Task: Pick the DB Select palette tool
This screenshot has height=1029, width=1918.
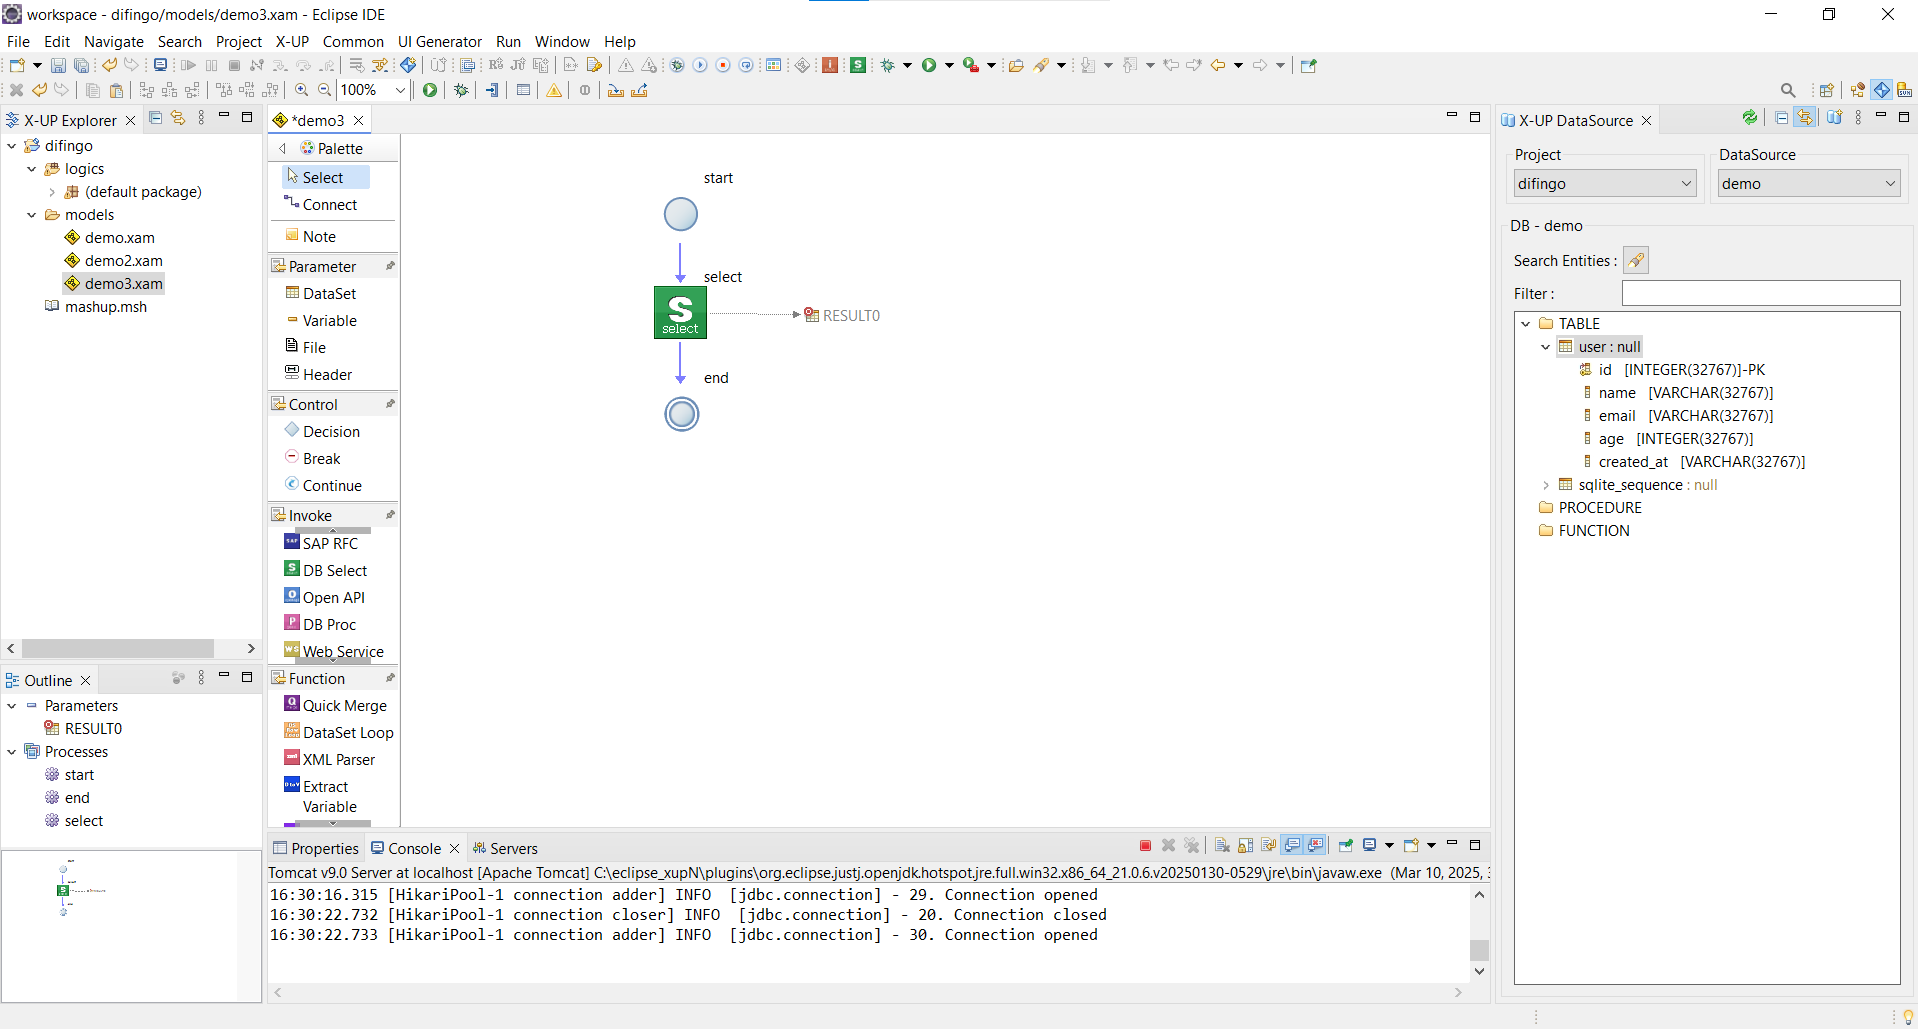Action: [x=334, y=571]
